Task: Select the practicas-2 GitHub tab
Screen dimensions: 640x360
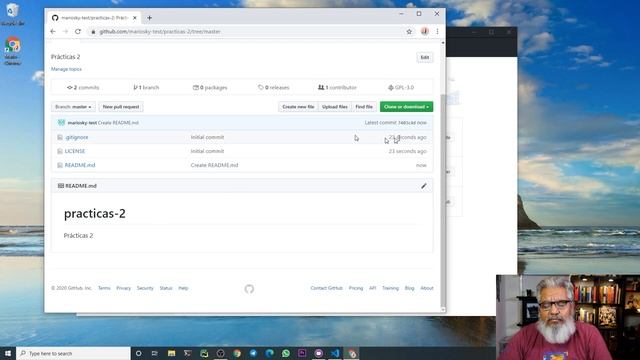Action: [94, 18]
